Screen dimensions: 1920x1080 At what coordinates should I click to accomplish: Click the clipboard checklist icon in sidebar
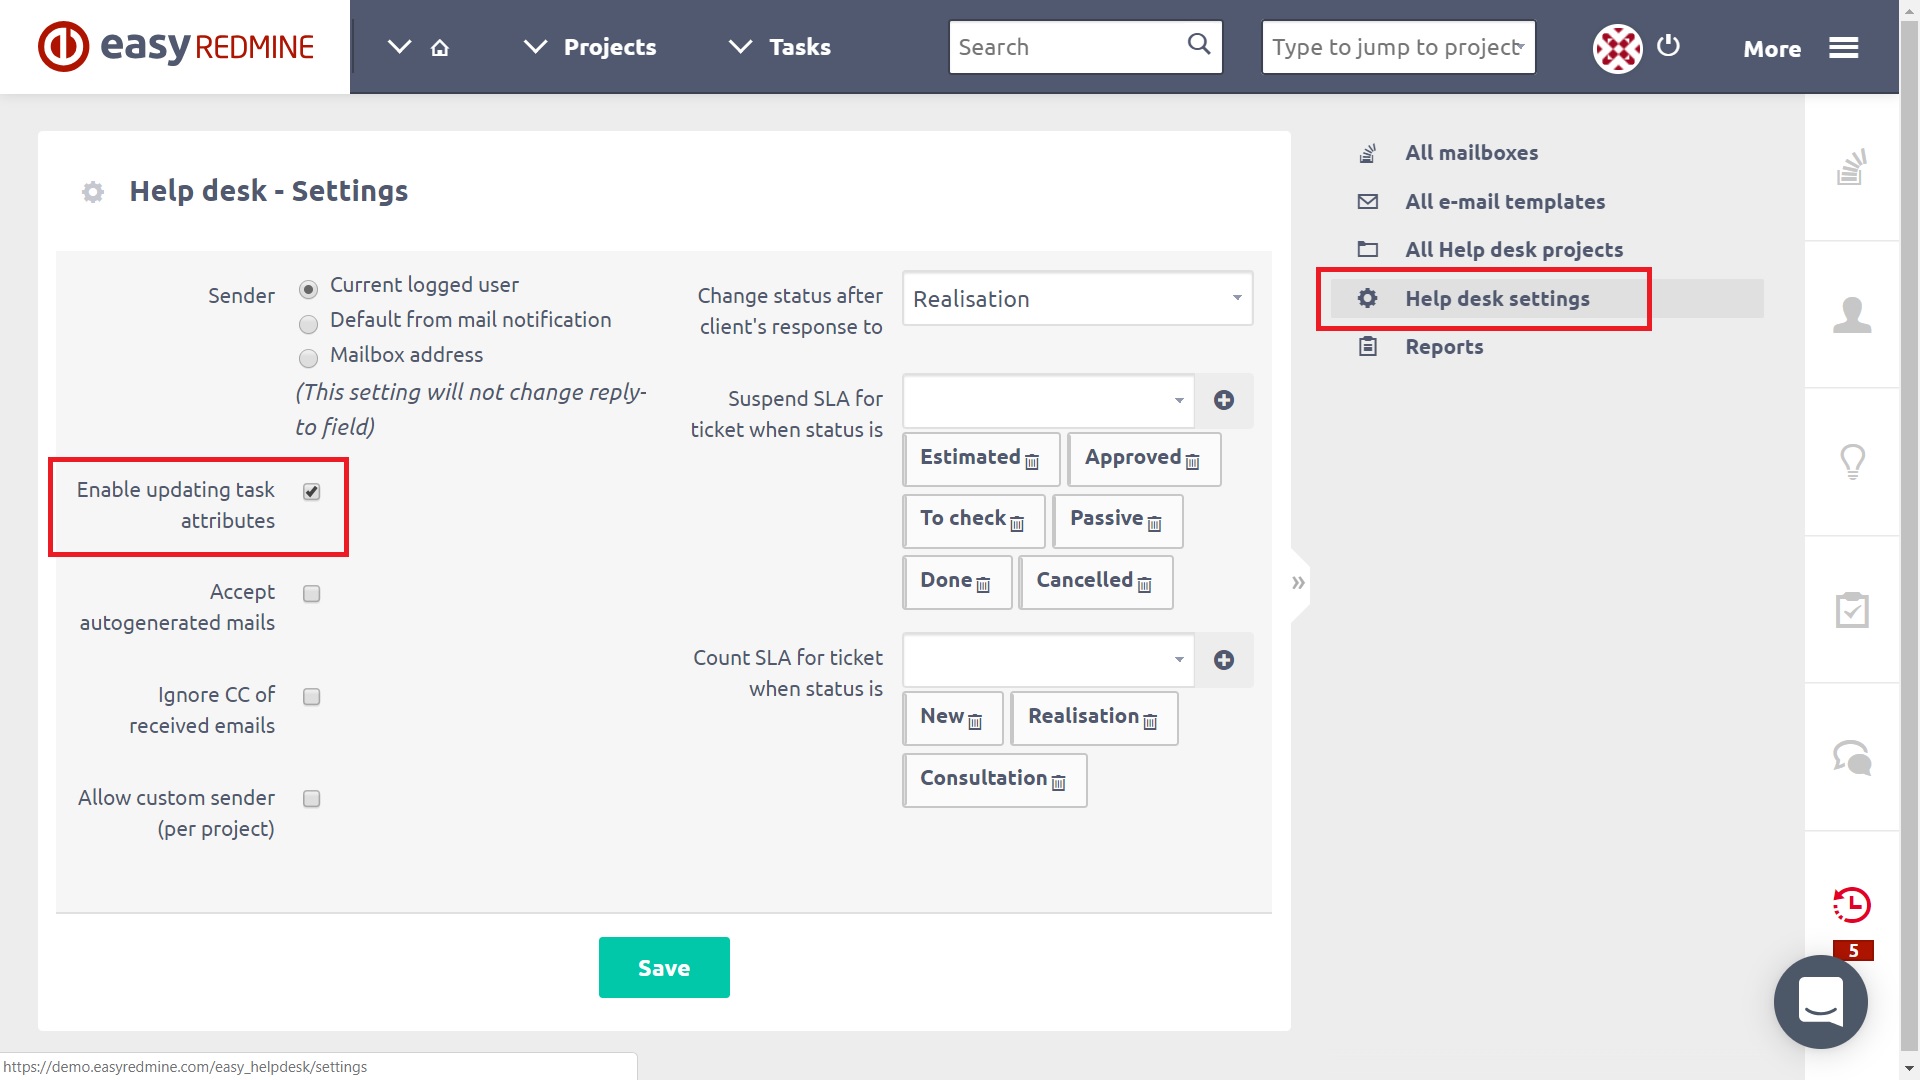tap(1853, 610)
